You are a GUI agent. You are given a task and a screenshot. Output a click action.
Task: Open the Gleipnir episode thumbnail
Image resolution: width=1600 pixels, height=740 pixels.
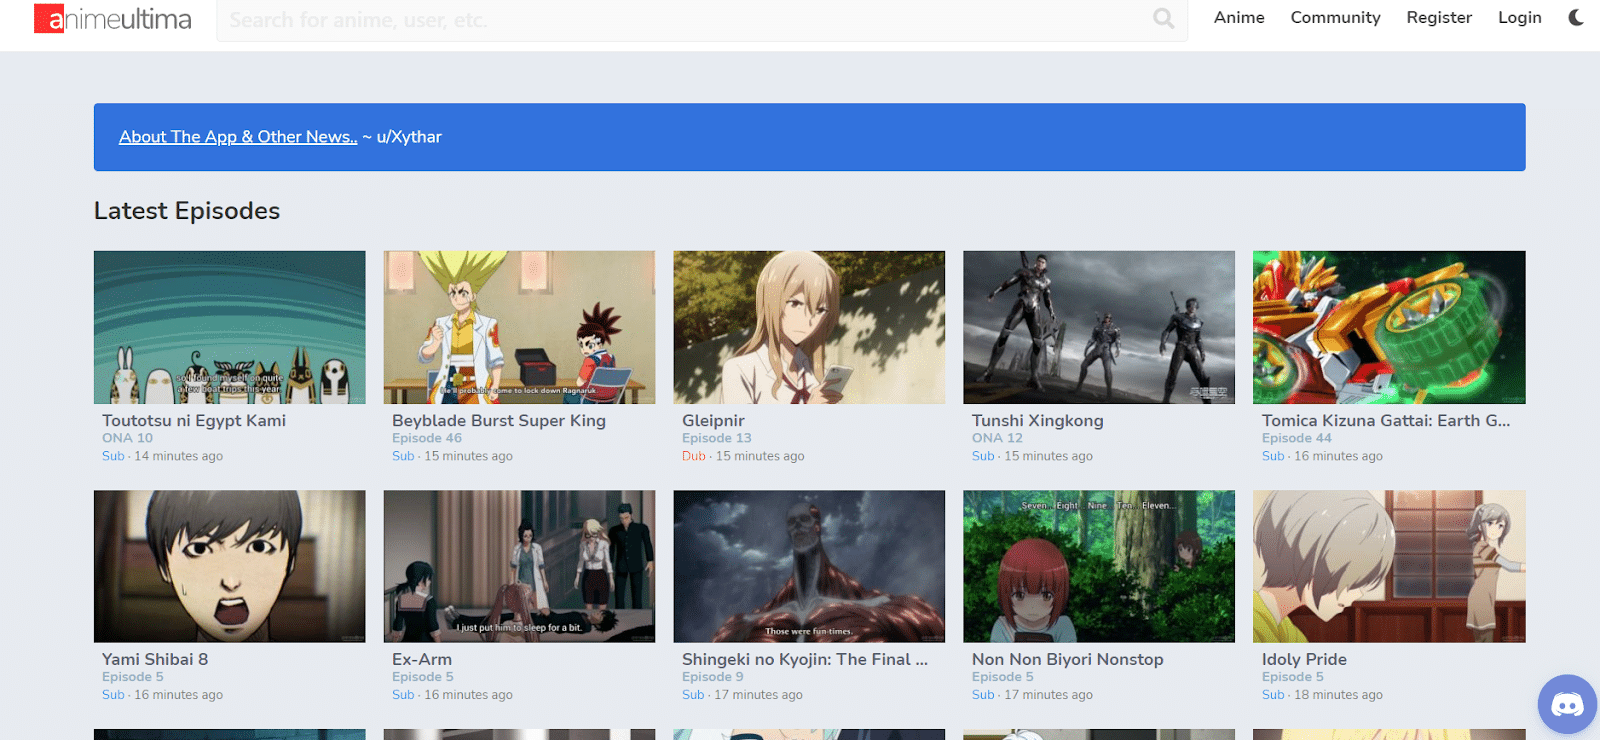point(809,327)
